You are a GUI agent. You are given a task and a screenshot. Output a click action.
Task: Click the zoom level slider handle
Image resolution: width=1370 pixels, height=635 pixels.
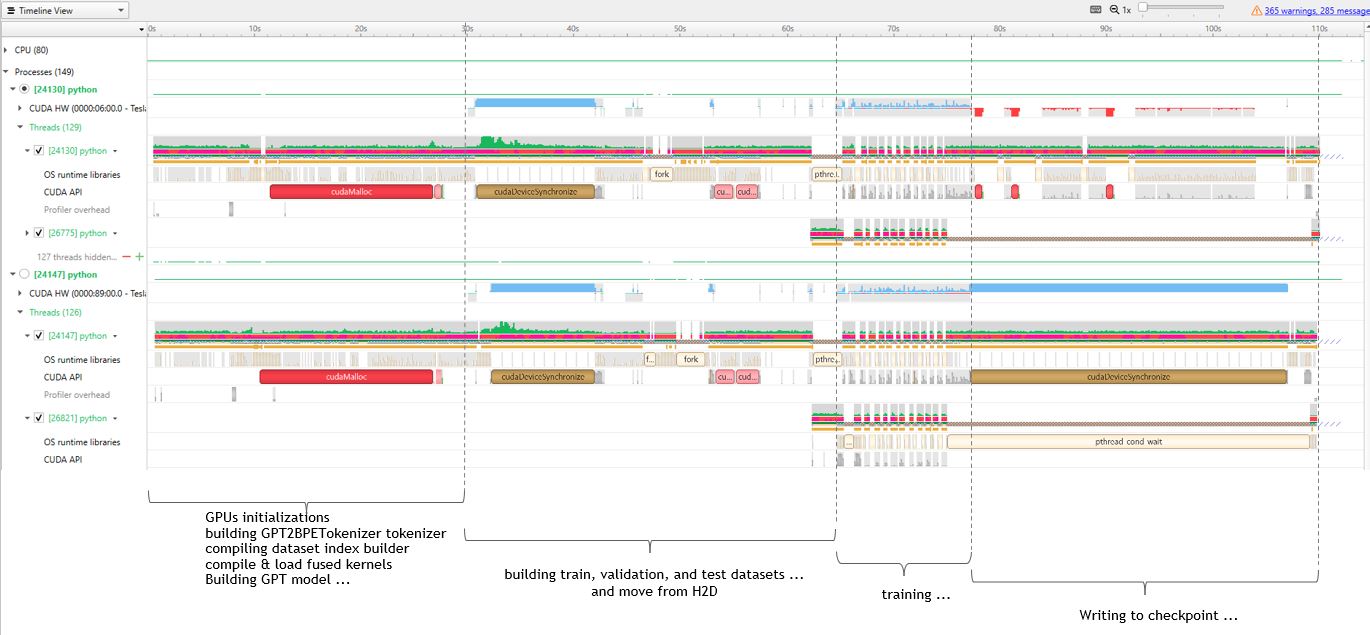coord(1143,8)
